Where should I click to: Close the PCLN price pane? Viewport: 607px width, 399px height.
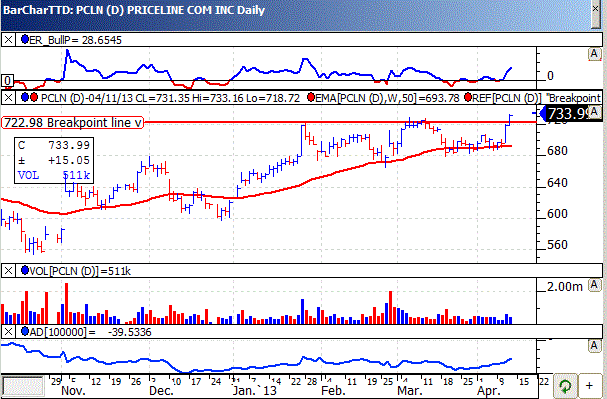pyautogui.click(x=8, y=98)
